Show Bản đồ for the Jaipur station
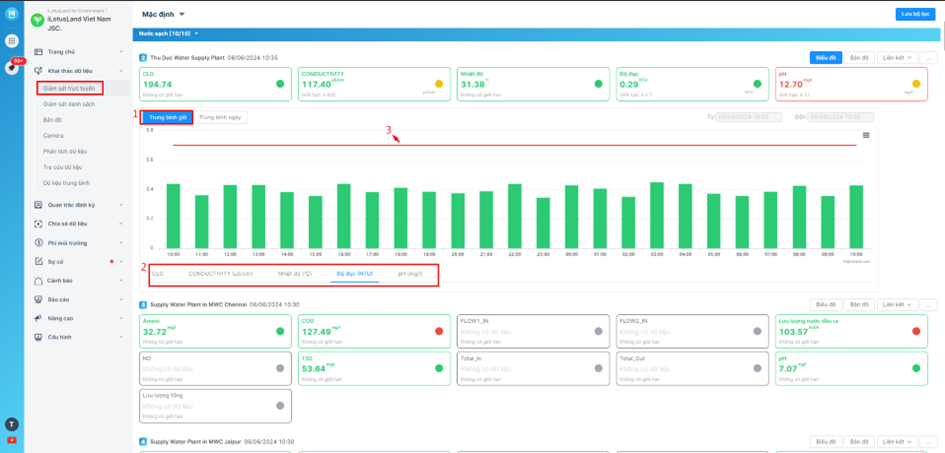 [859, 442]
